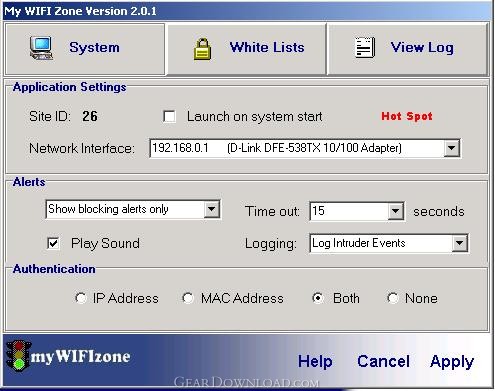Click the yellow padlock White Lists icon
Viewport: 495px width, 391px height.
(202, 49)
